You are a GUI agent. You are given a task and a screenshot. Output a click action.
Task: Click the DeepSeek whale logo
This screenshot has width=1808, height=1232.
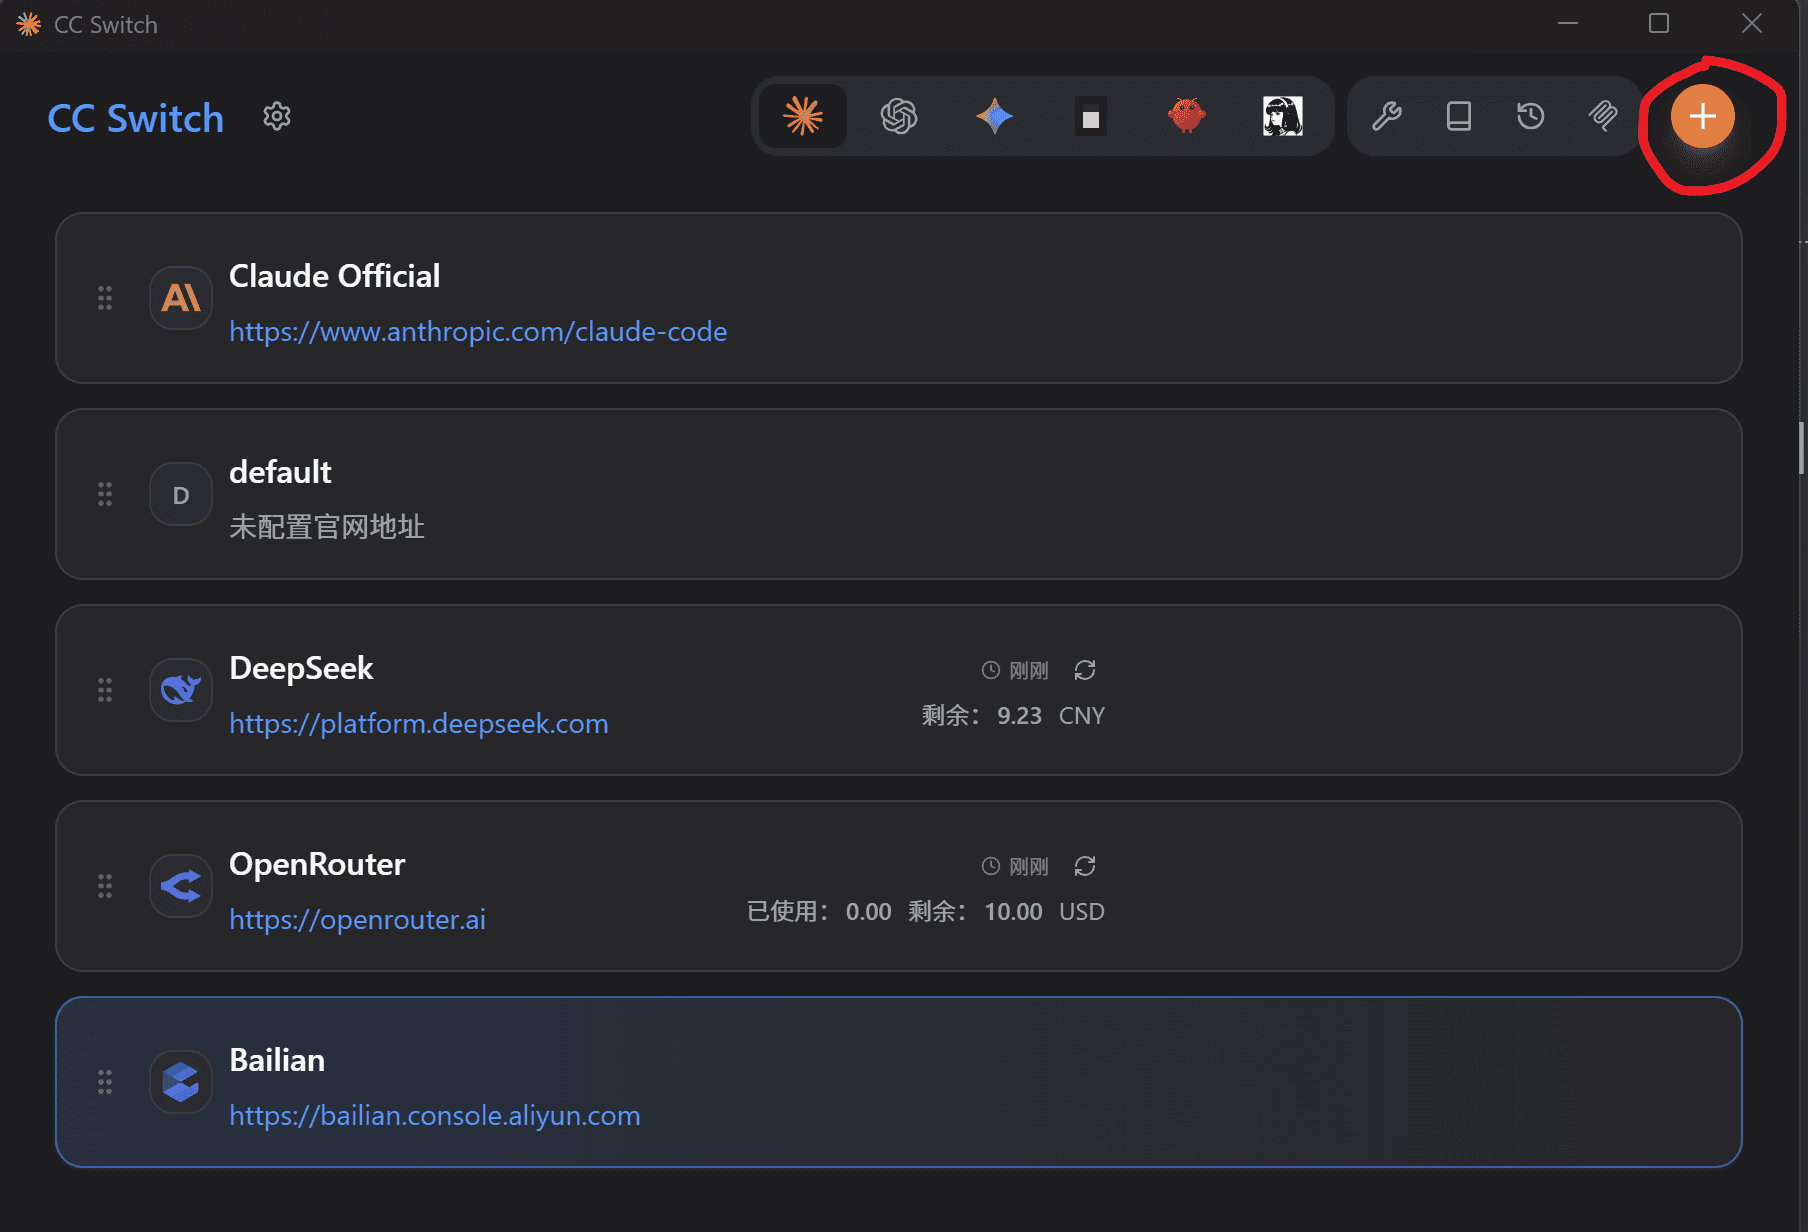point(181,690)
